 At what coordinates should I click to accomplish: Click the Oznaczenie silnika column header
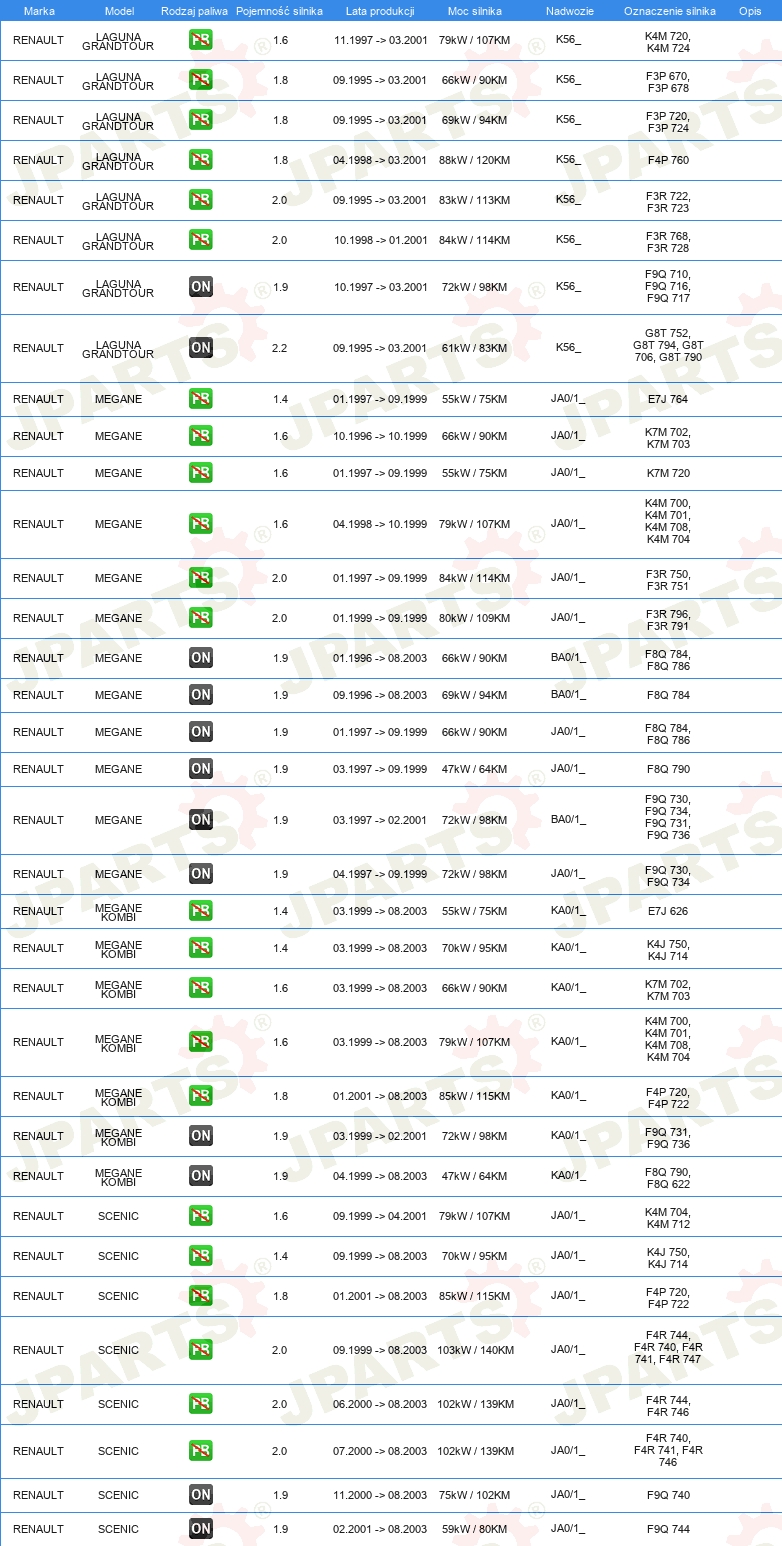pos(669,10)
